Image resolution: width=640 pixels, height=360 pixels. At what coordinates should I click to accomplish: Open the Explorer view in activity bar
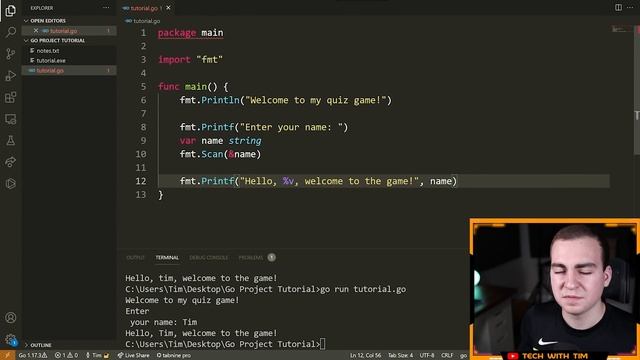pyautogui.click(x=11, y=10)
